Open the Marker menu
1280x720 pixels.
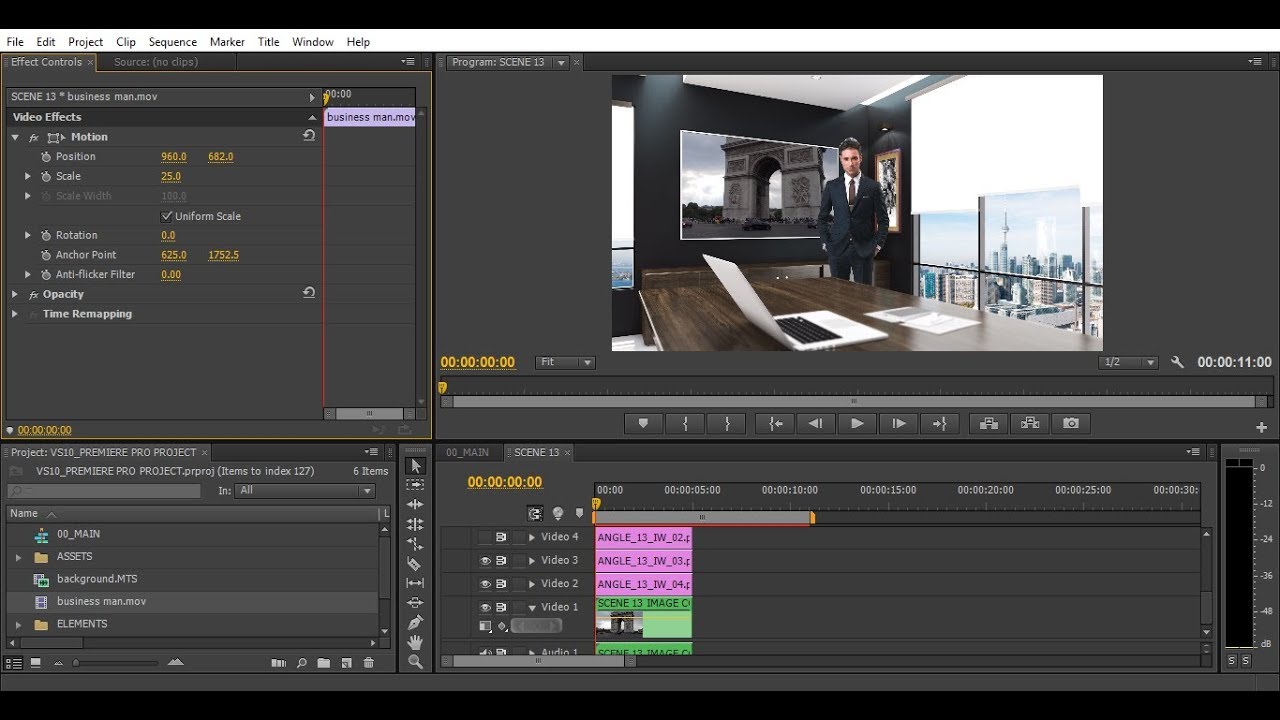click(x=227, y=42)
